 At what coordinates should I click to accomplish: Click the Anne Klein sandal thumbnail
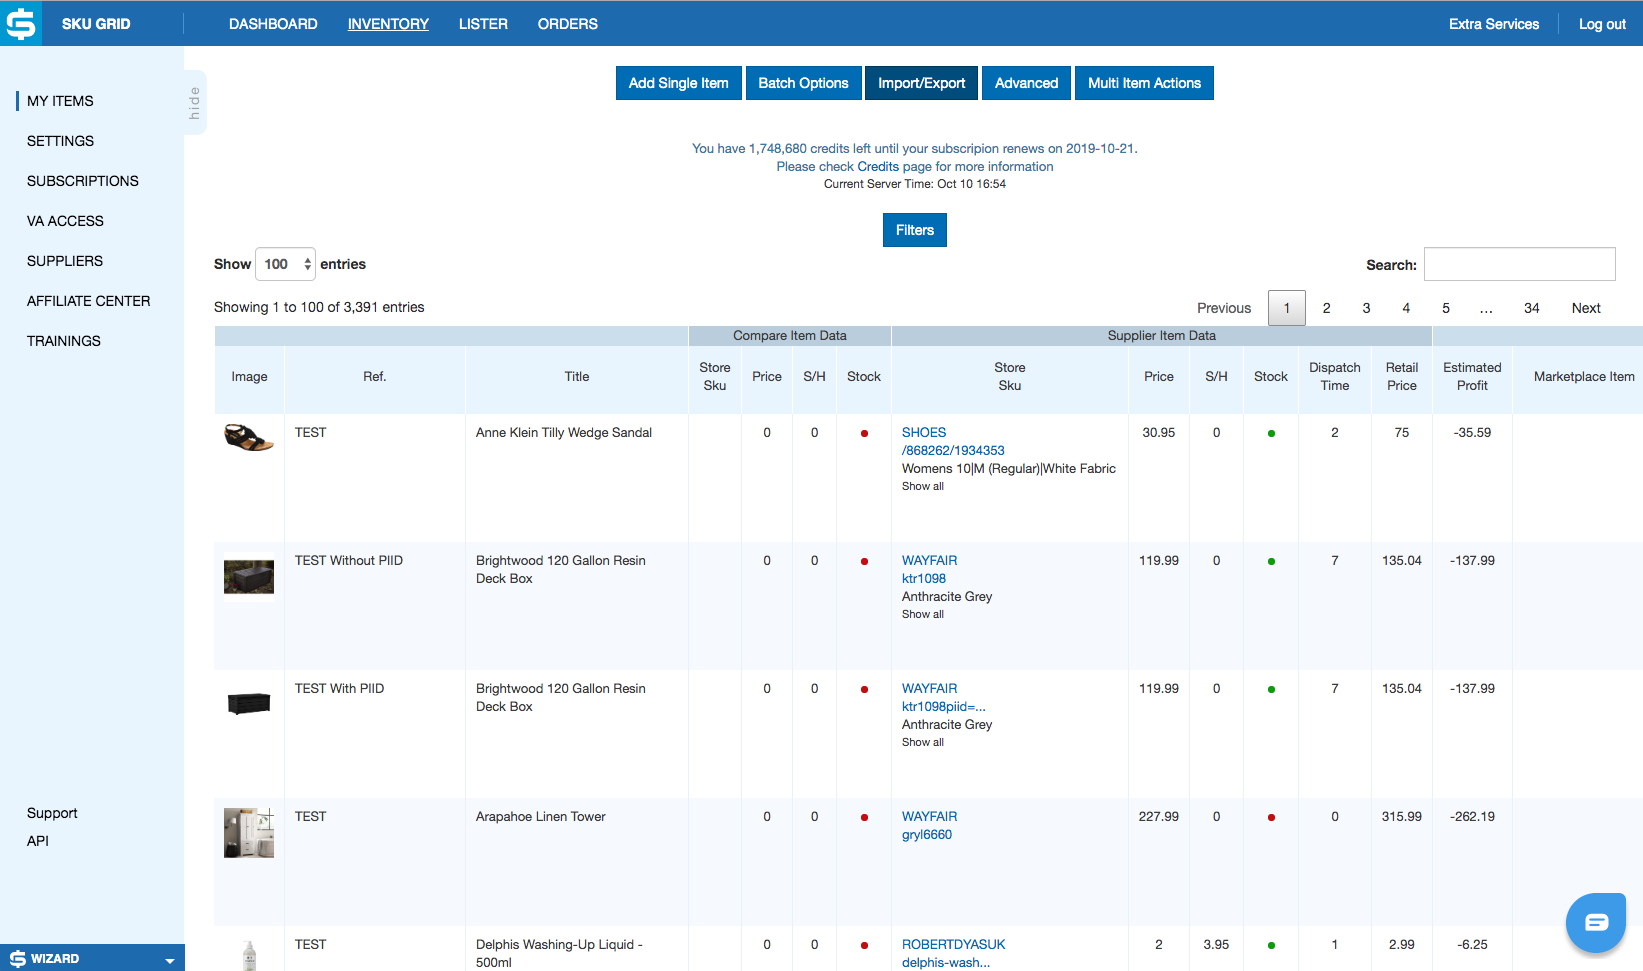[x=248, y=438]
